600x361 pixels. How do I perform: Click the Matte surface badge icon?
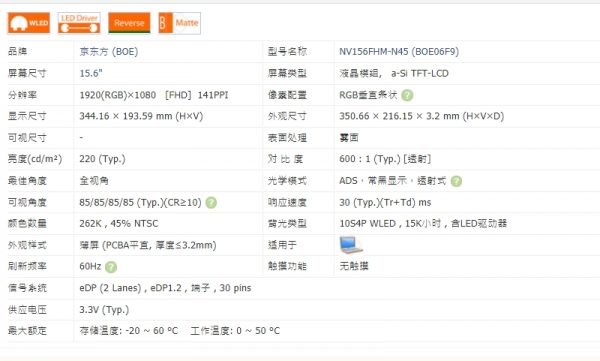point(179,23)
